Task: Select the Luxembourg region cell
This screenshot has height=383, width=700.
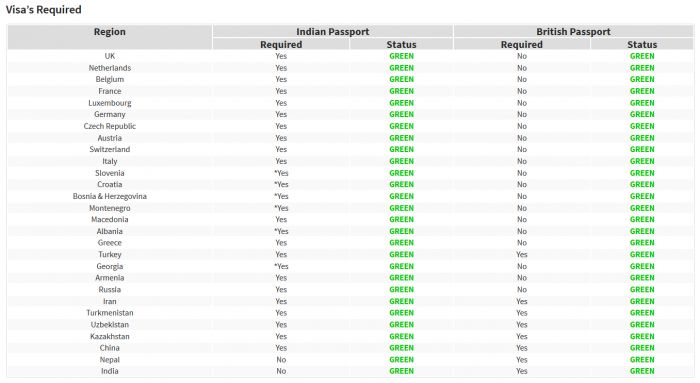Action: 109,103
